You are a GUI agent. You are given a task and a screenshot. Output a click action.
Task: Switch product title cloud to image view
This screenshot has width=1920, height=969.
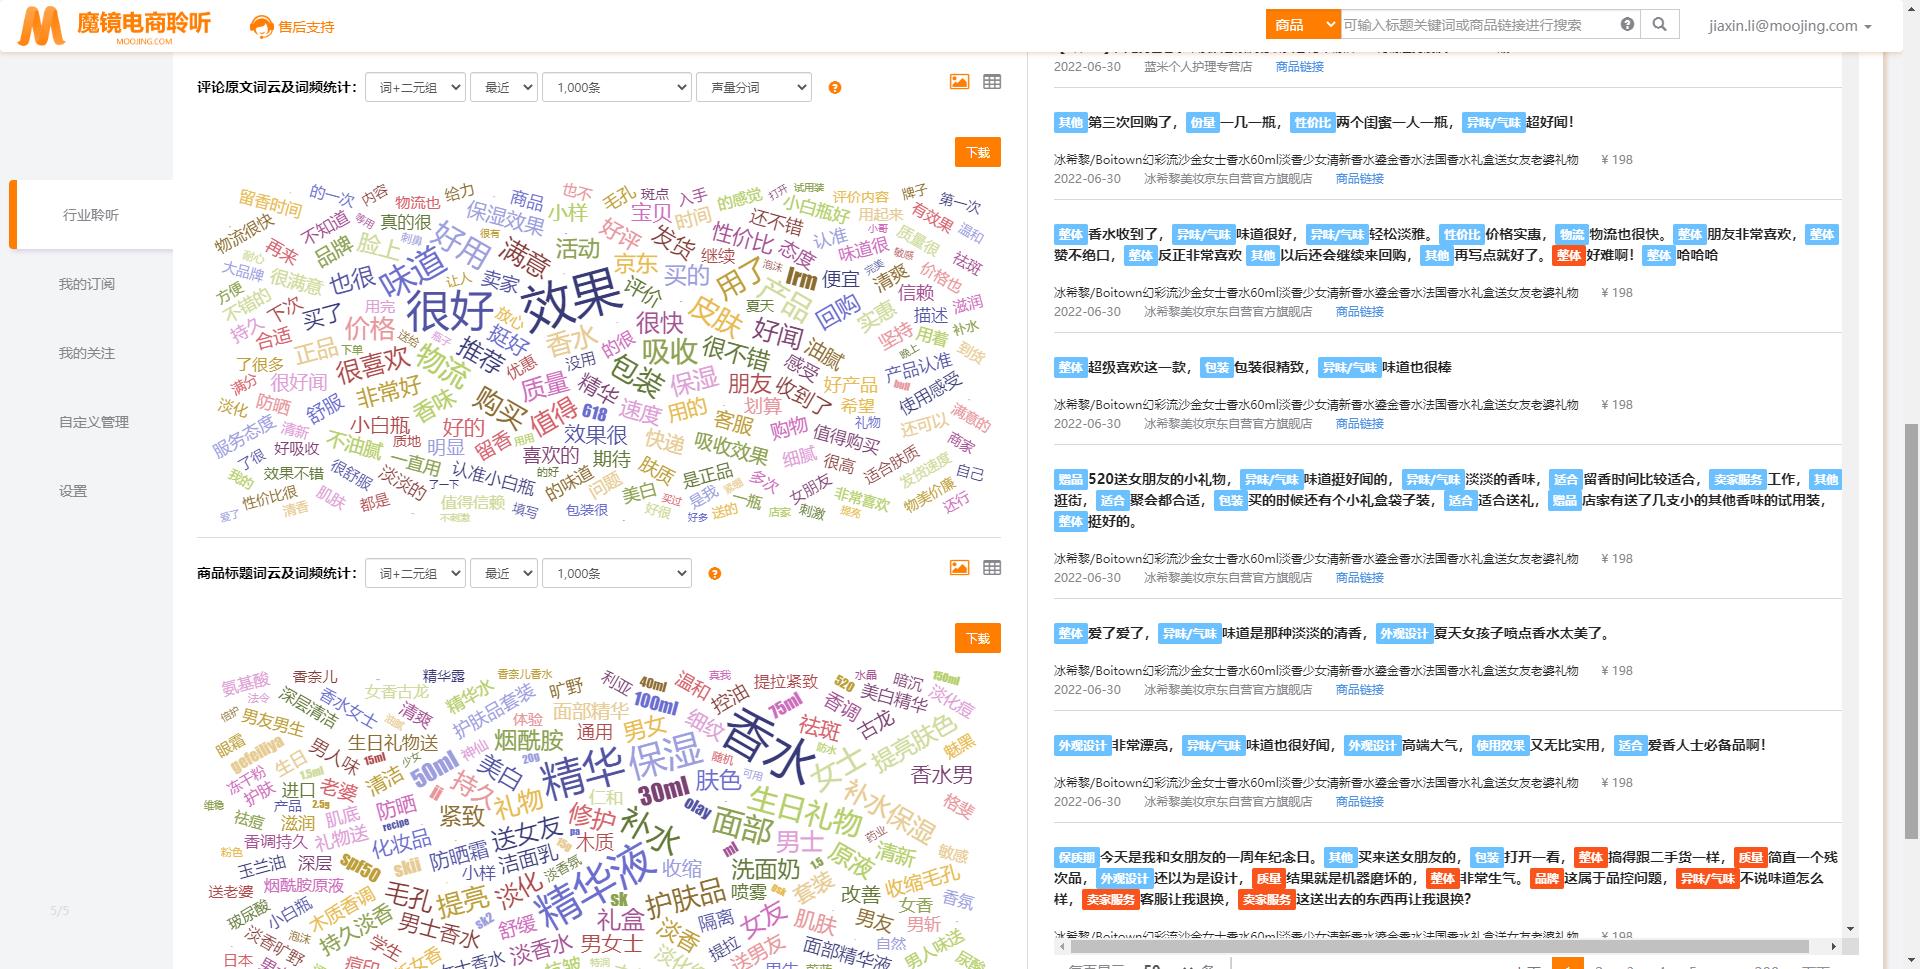point(959,568)
